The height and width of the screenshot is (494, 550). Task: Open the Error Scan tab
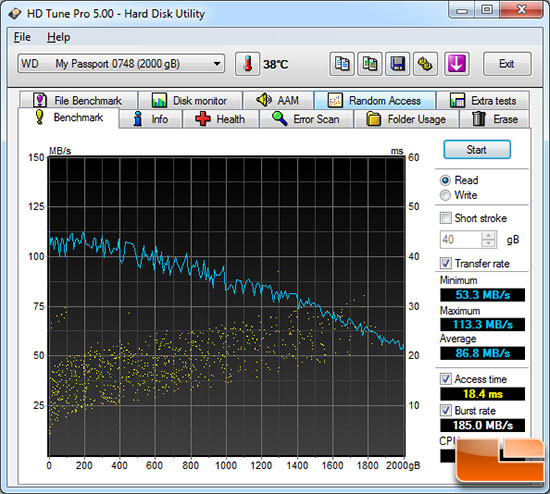click(x=306, y=119)
